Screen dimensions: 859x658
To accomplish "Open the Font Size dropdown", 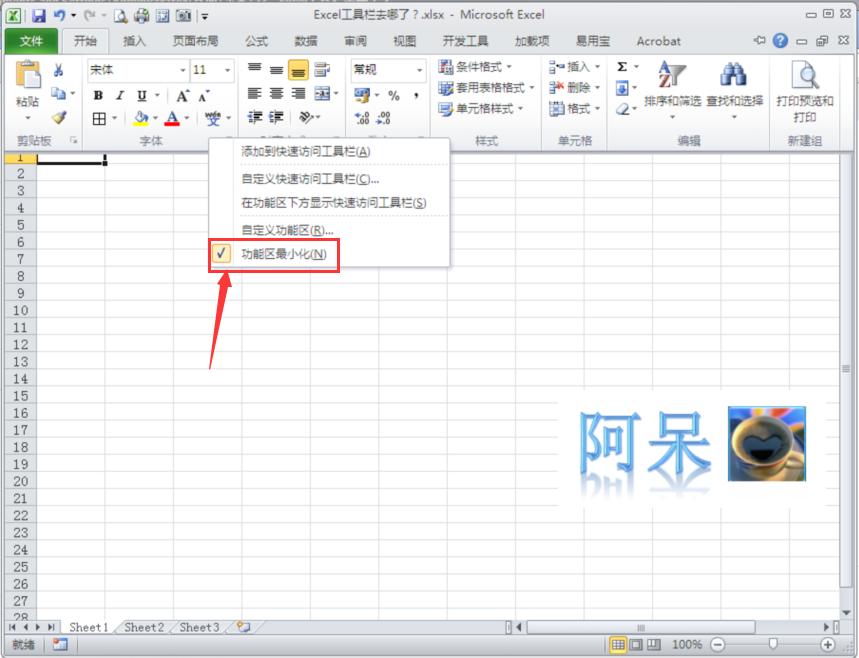I will [x=227, y=70].
